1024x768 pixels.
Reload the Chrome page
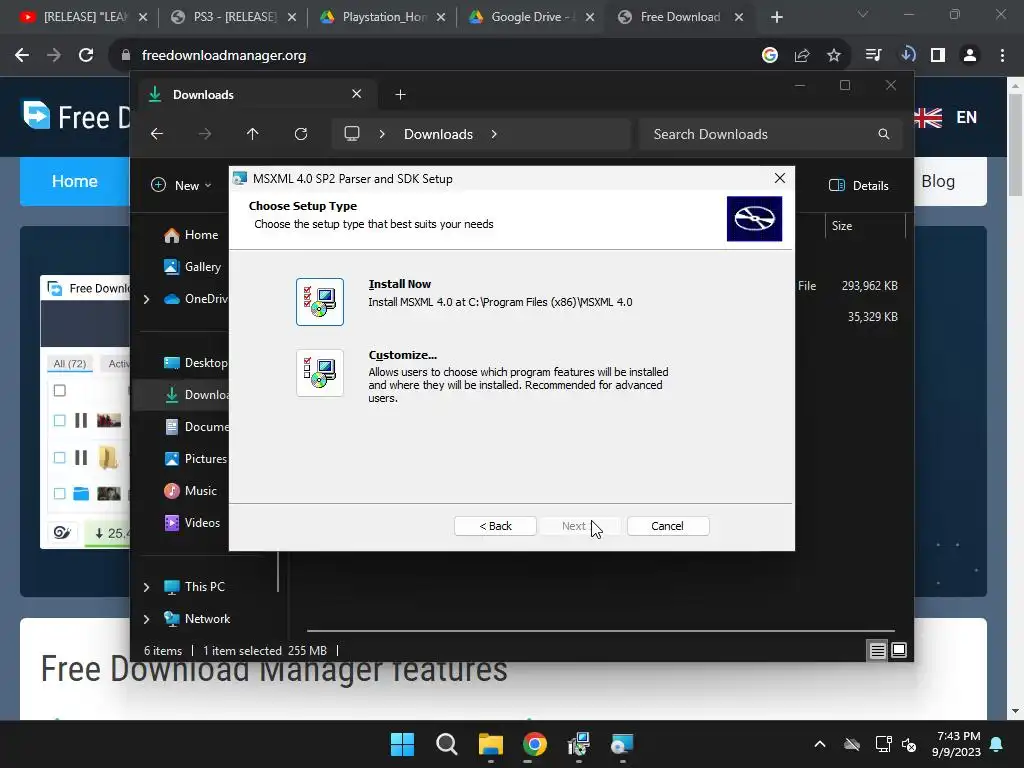(86, 56)
